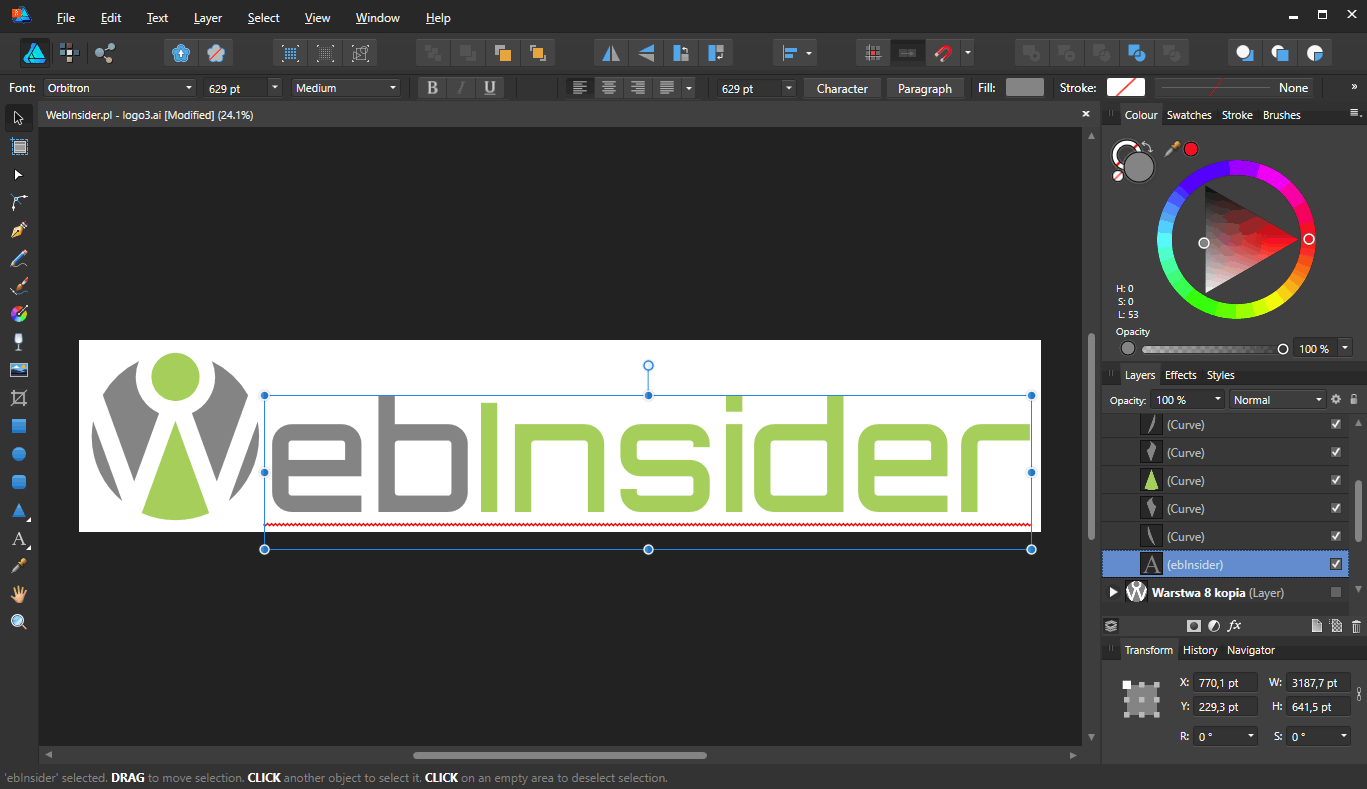Toggle underline formatting for the text
Image resolution: width=1367 pixels, height=789 pixels.
click(x=489, y=88)
